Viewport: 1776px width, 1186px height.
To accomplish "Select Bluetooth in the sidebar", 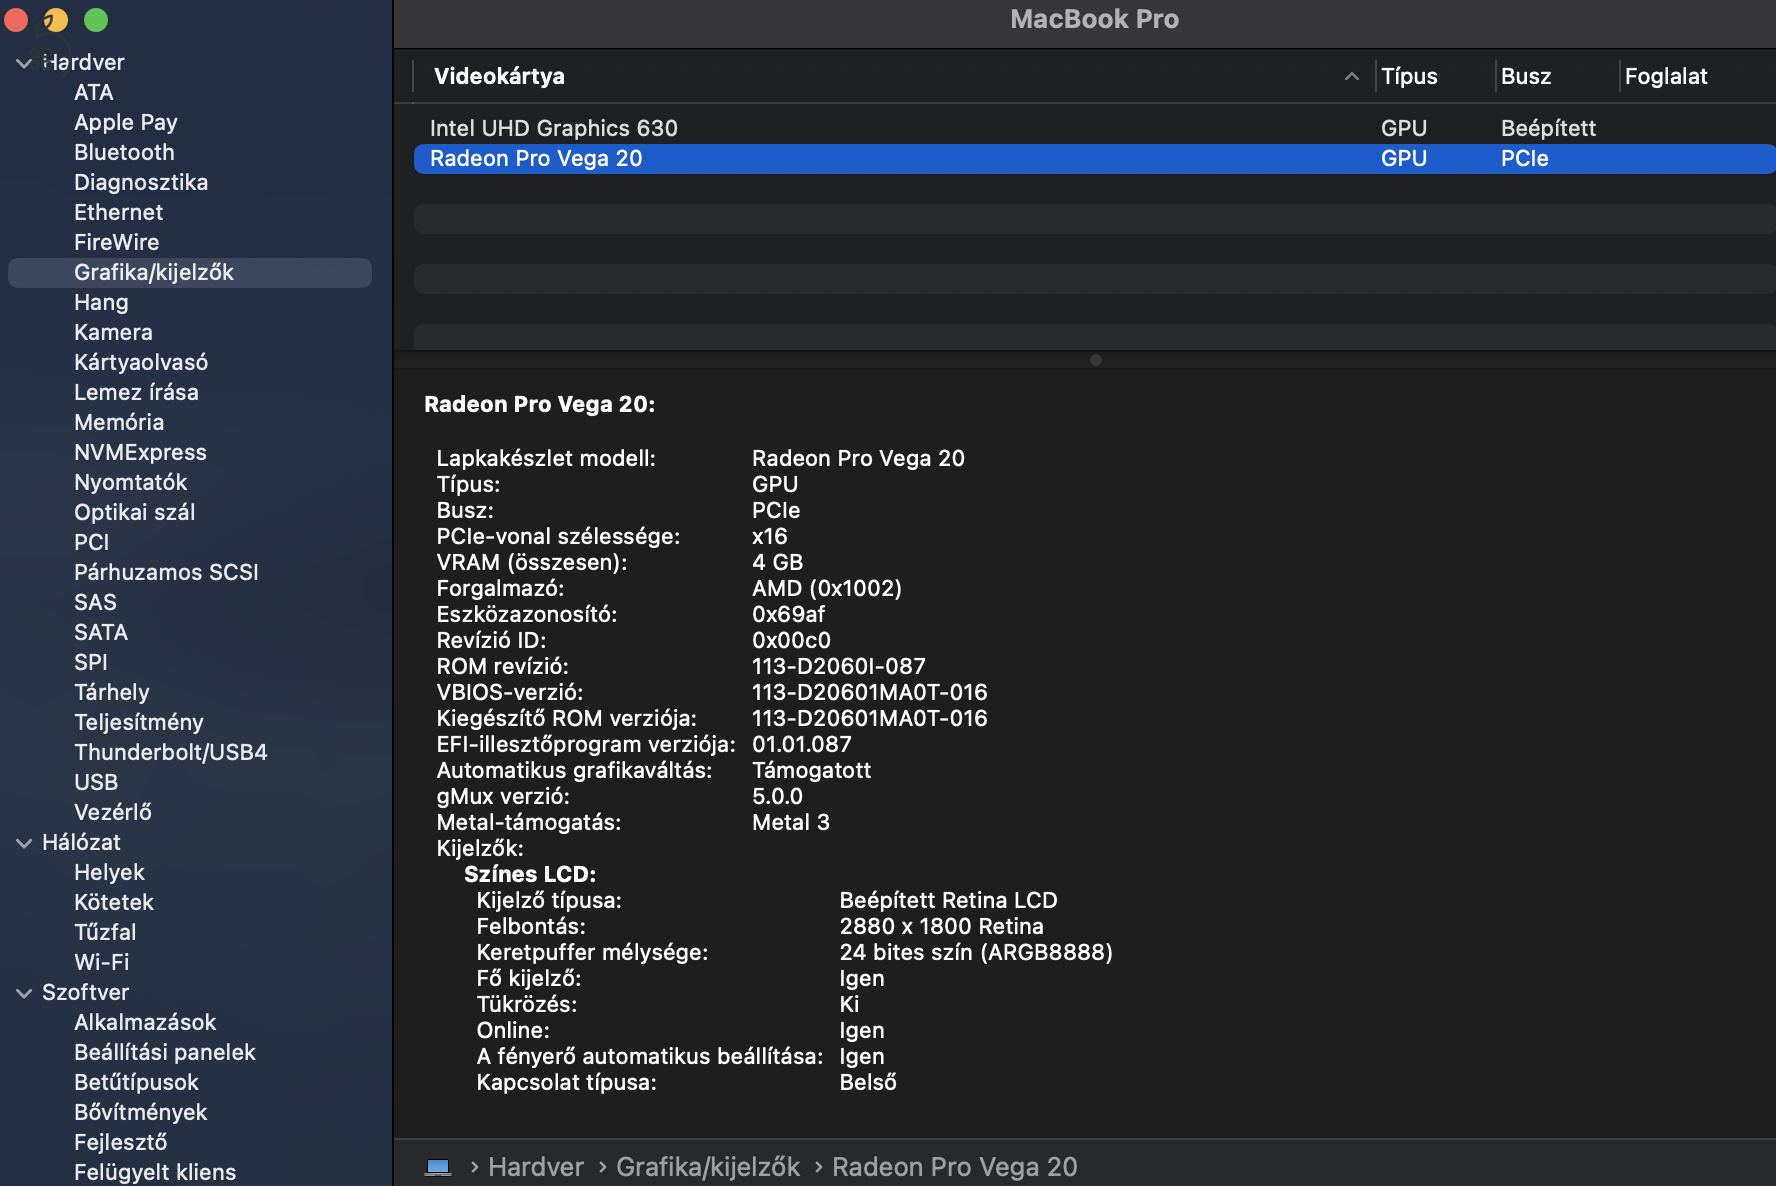I will tap(124, 152).
